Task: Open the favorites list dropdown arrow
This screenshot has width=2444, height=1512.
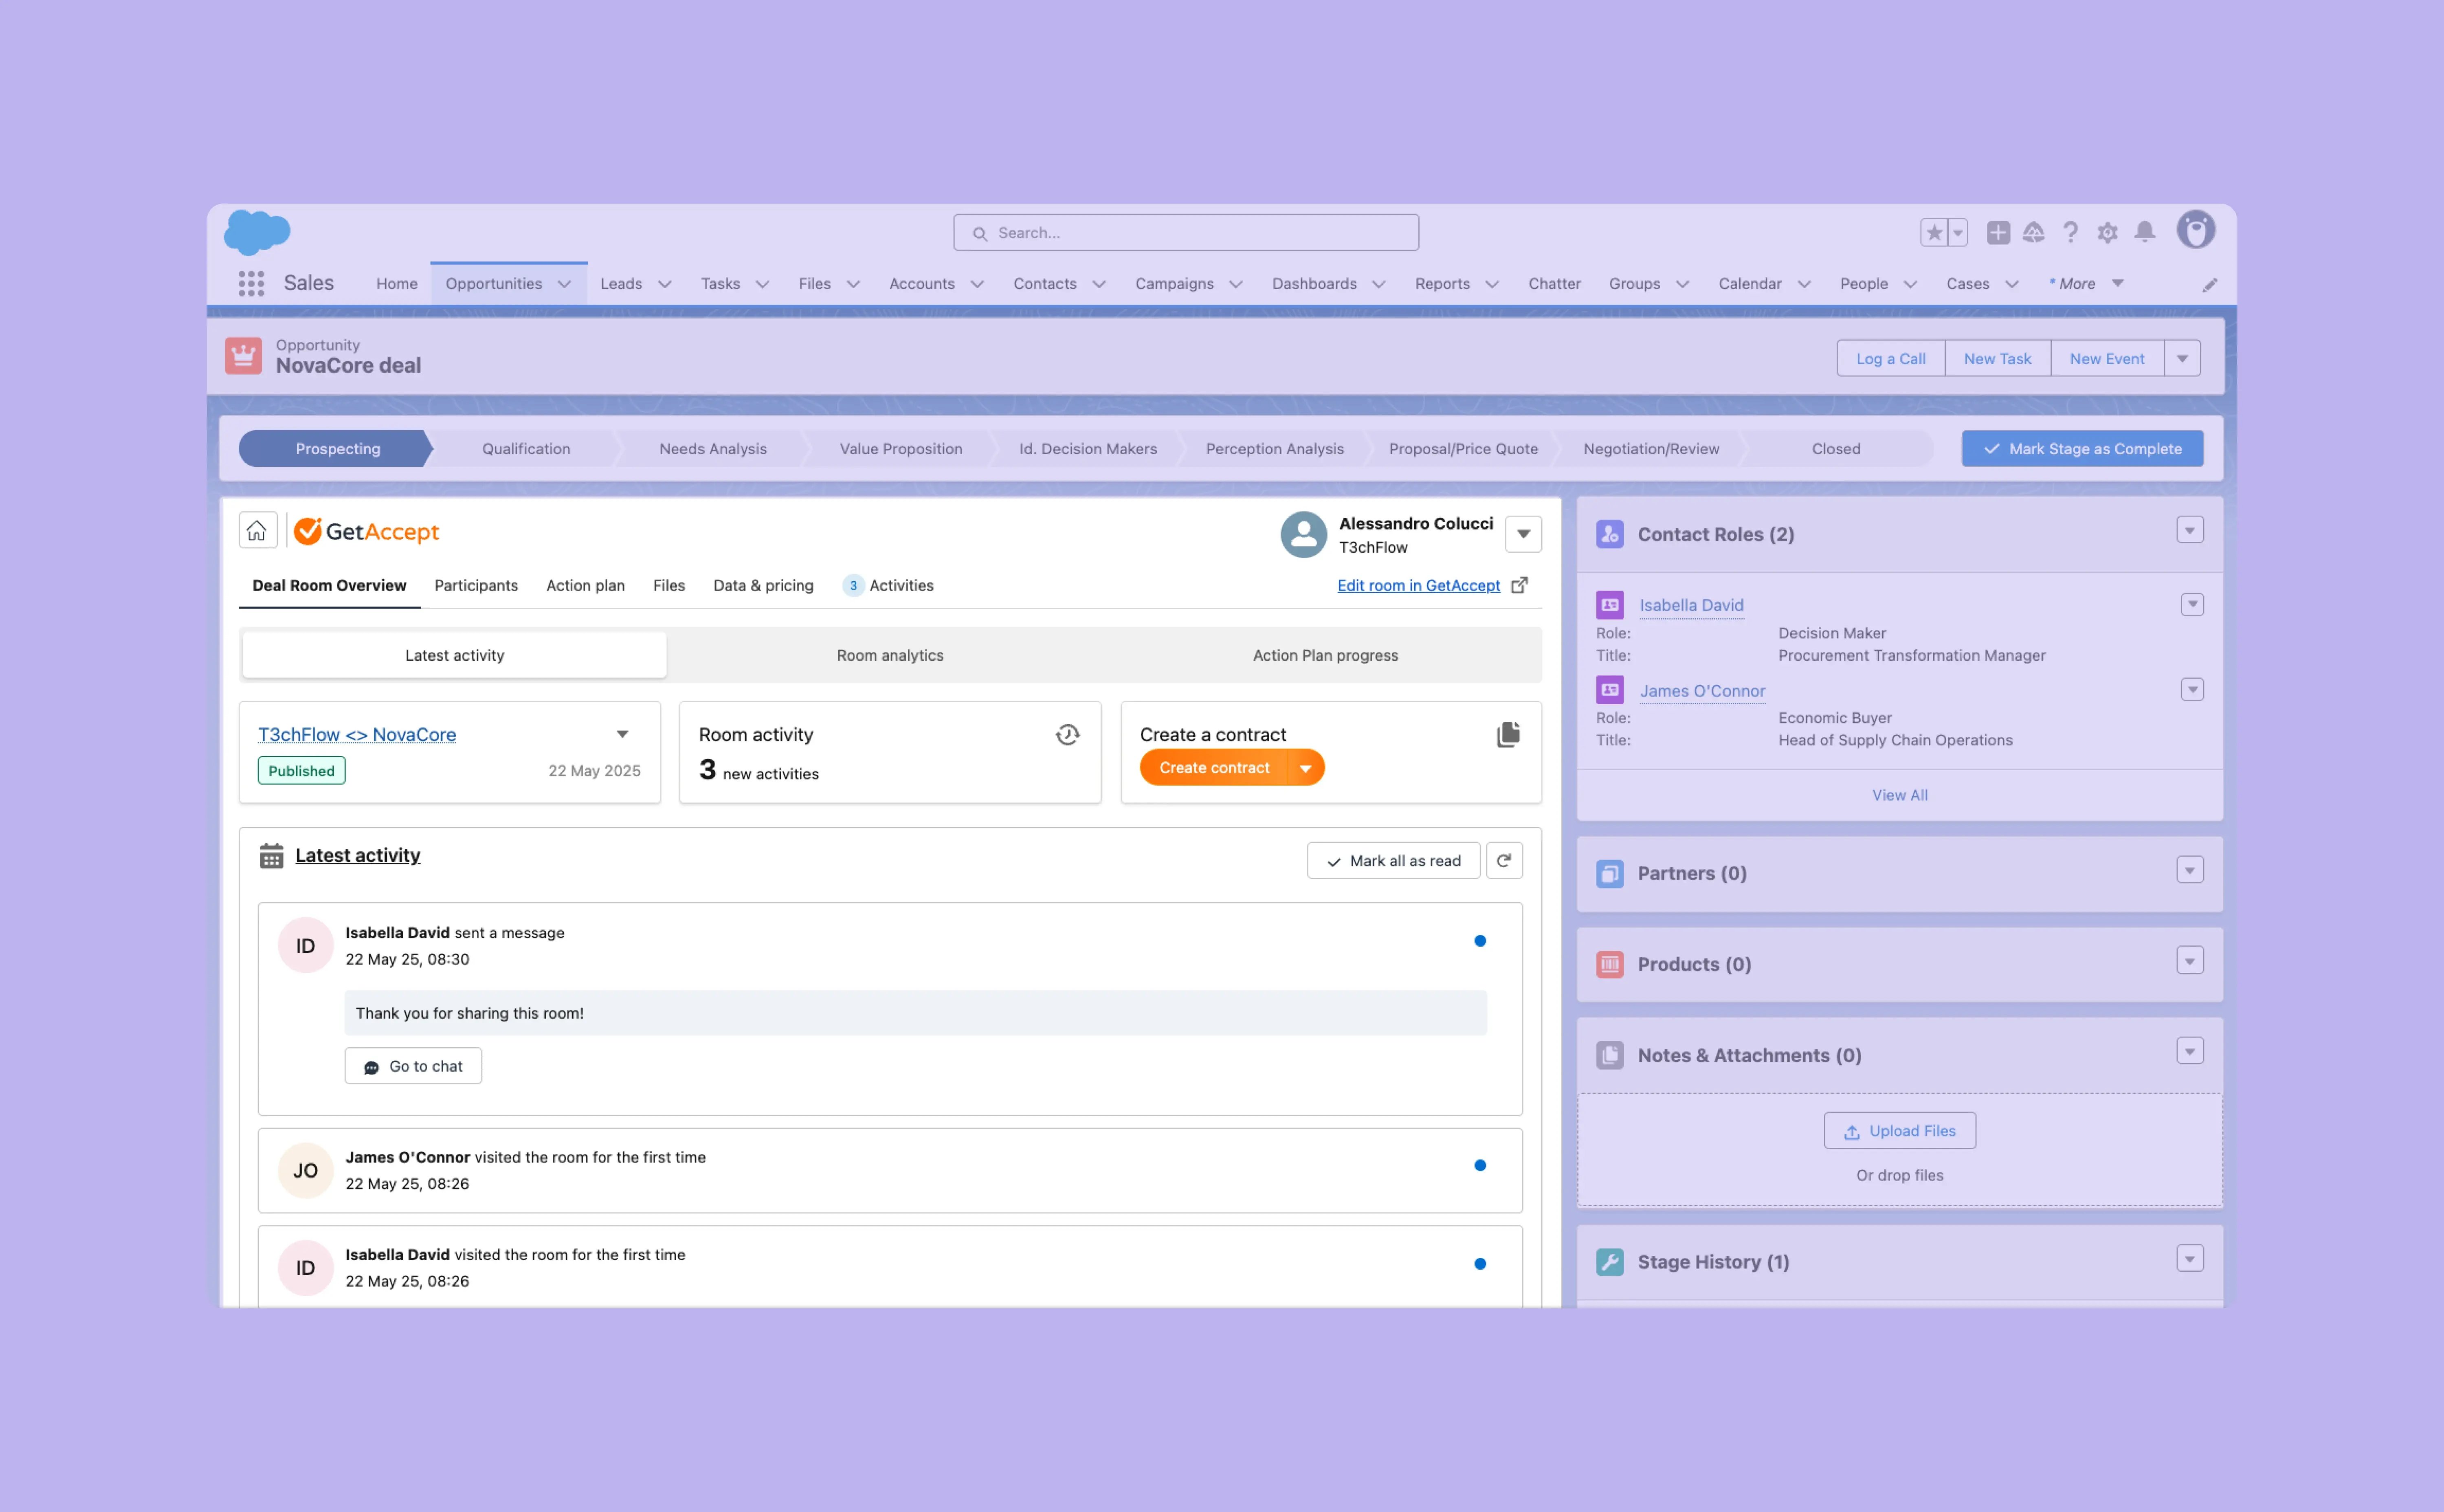Action: pyautogui.click(x=1958, y=233)
